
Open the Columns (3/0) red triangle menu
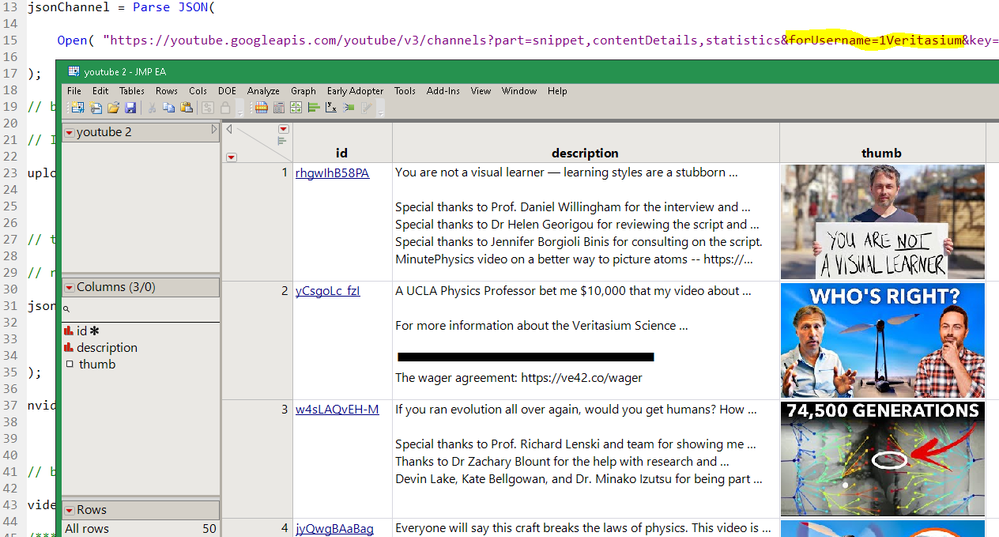click(x=69, y=288)
